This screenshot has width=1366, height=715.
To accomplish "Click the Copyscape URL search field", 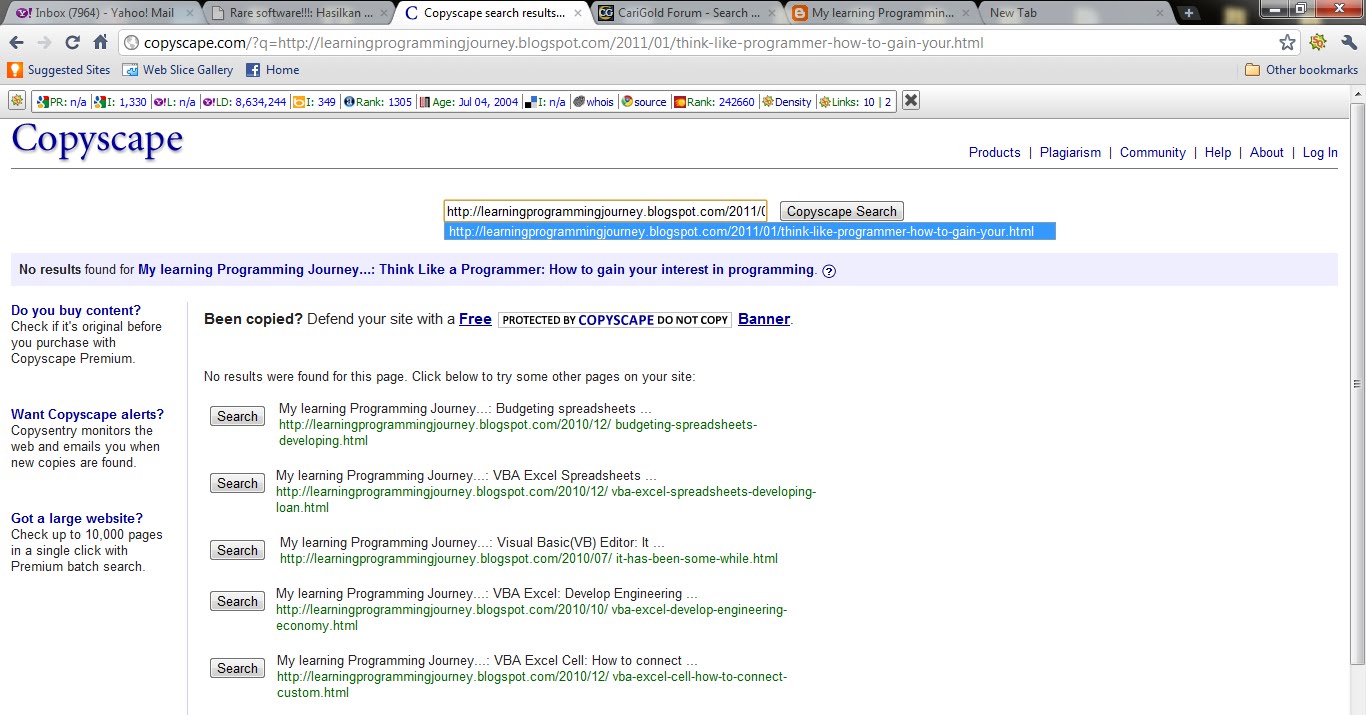I will 606,211.
